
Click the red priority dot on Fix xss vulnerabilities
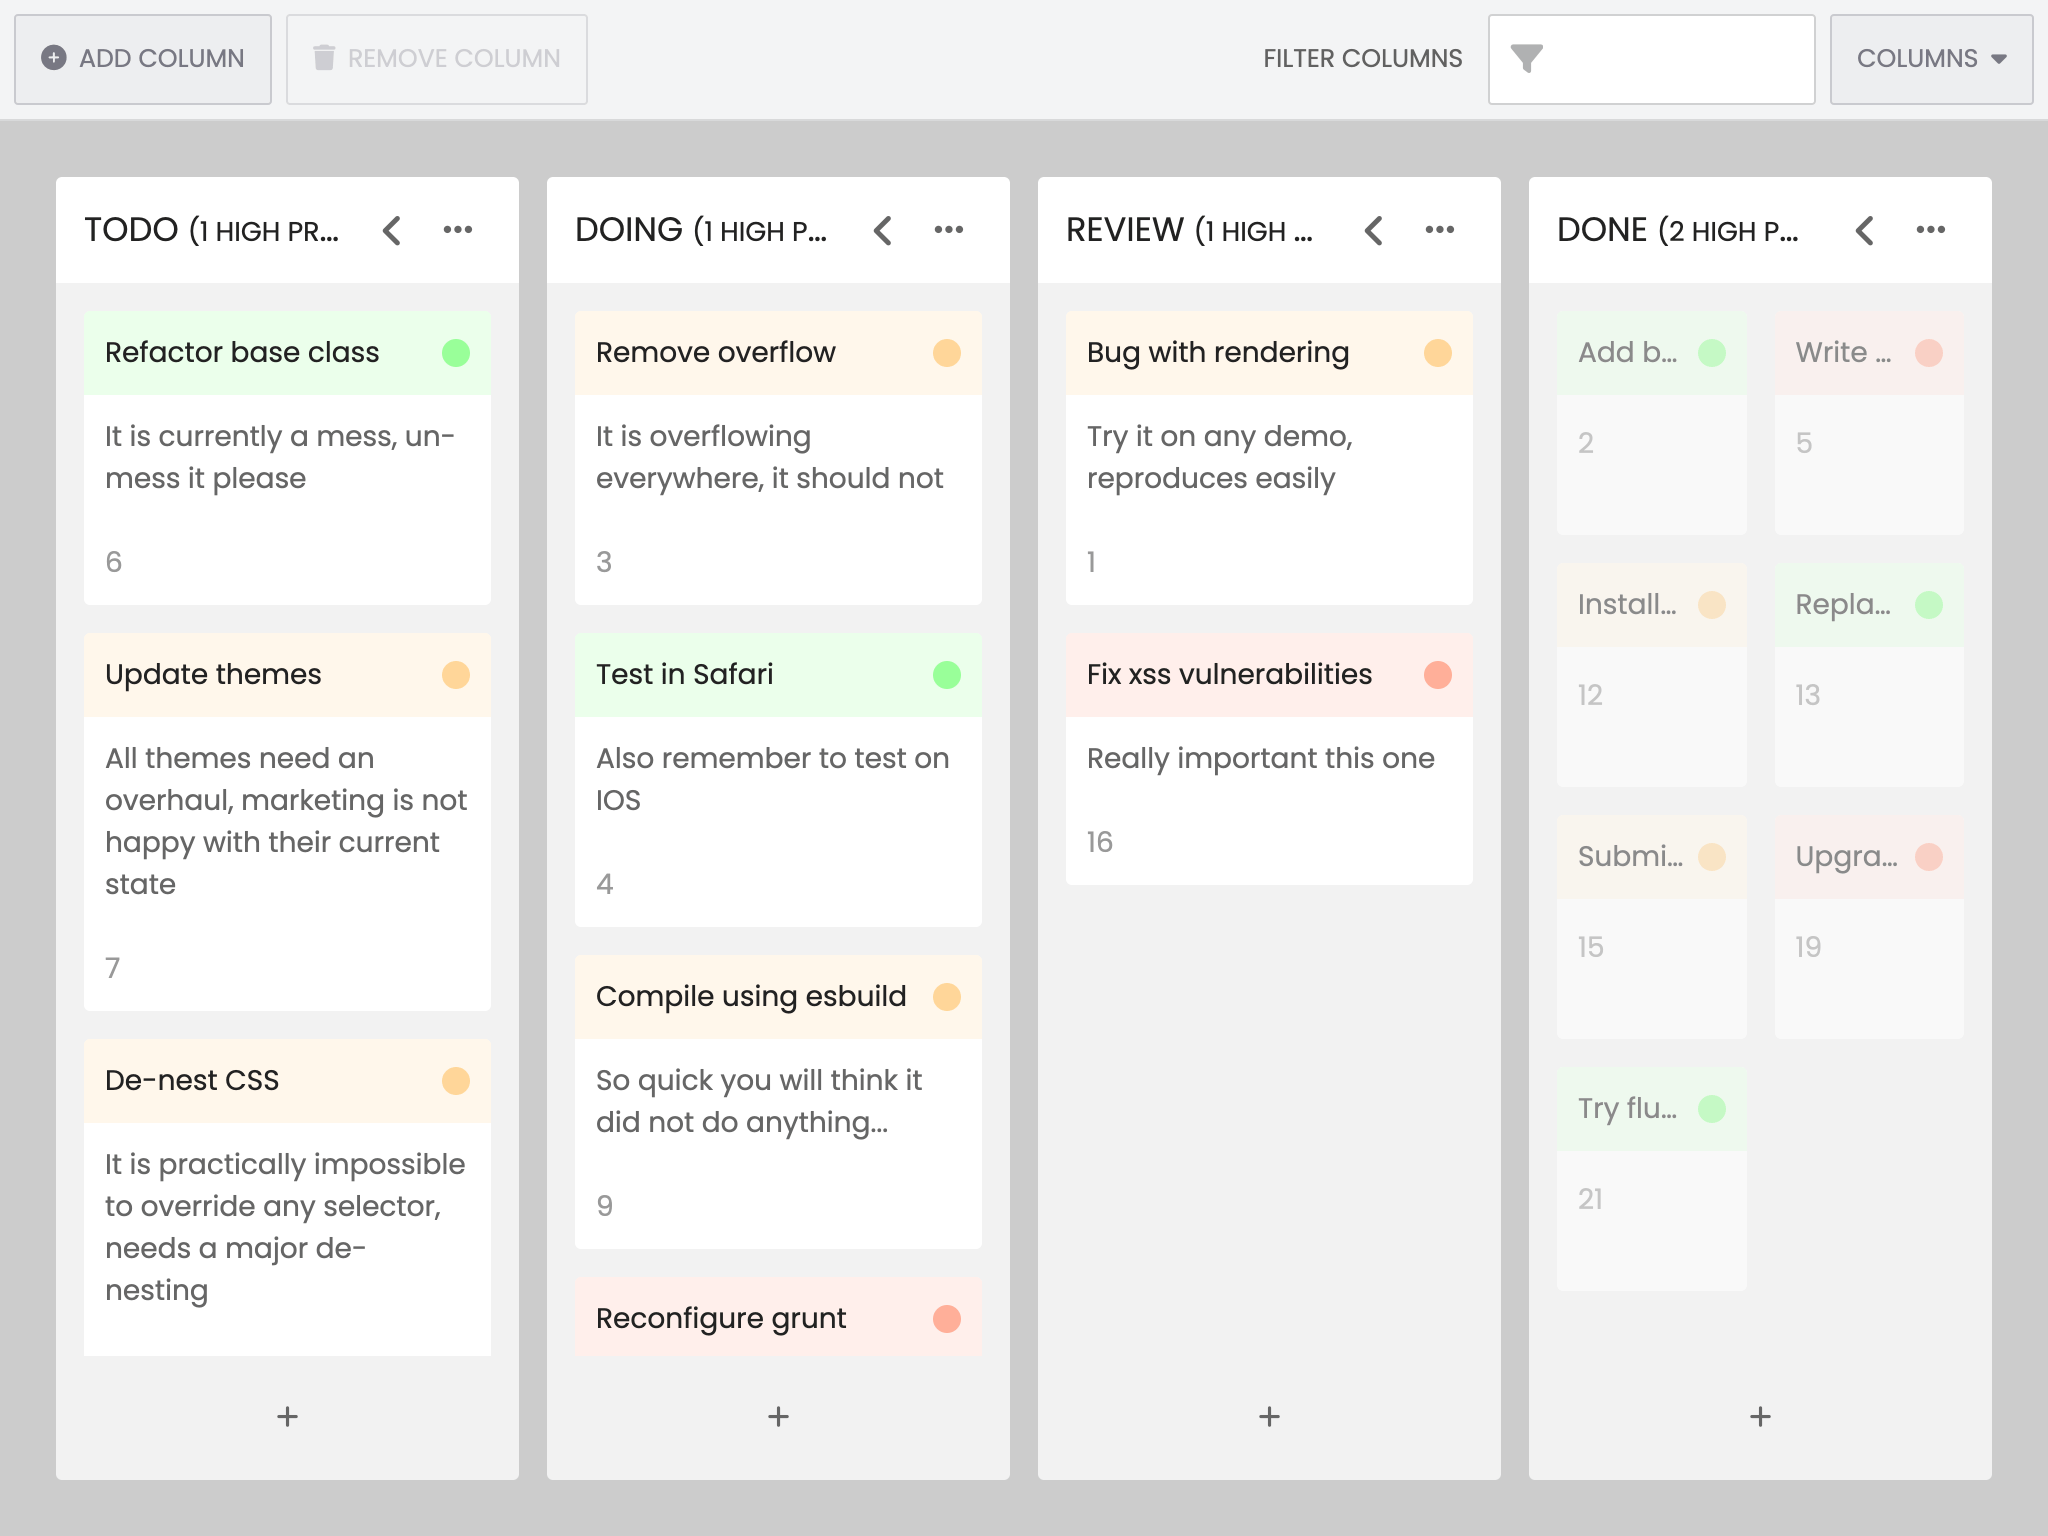pyautogui.click(x=1438, y=675)
